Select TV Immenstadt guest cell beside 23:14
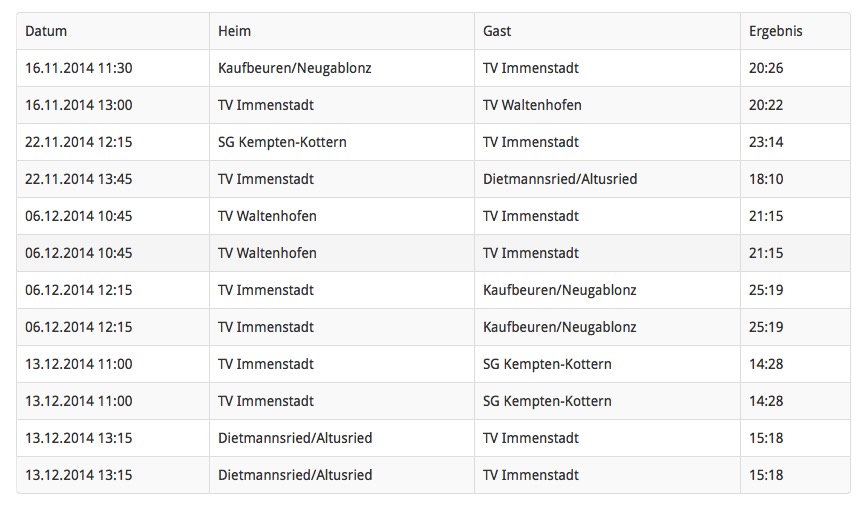 (x=607, y=142)
